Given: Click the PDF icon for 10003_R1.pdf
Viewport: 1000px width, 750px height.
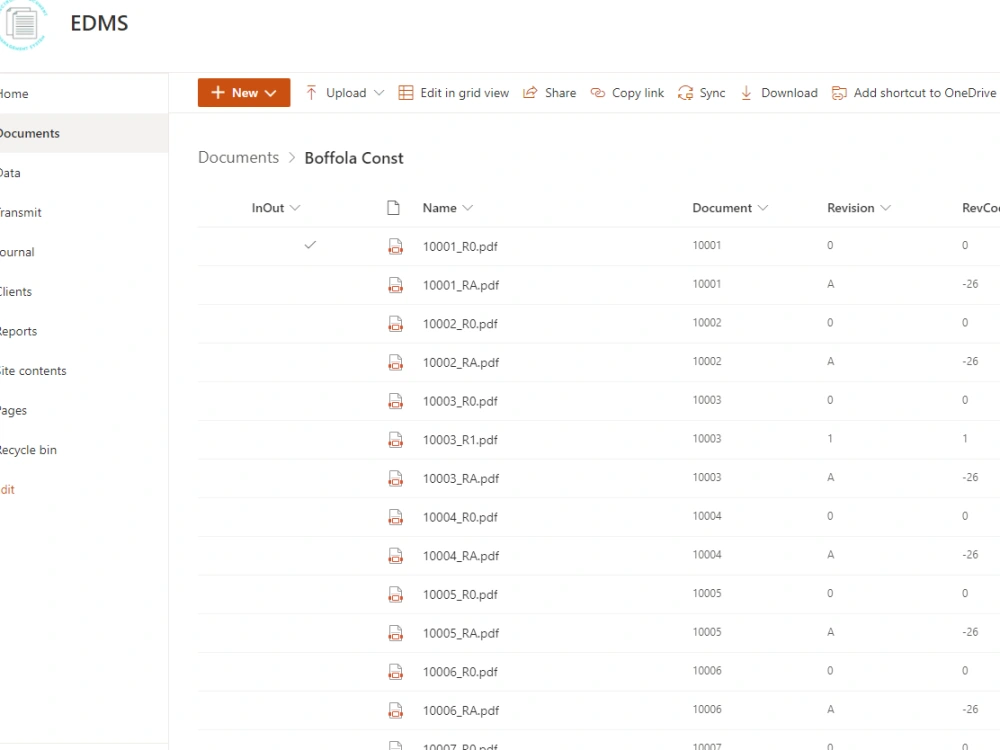Looking at the screenshot, I should click(395, 439).
